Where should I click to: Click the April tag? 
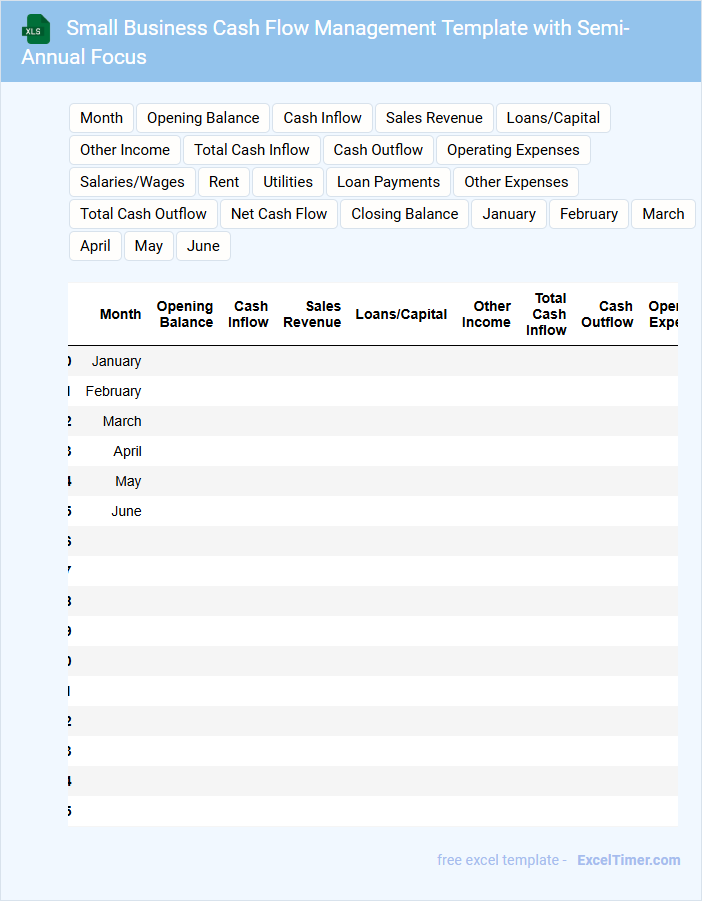pos(95,247)
